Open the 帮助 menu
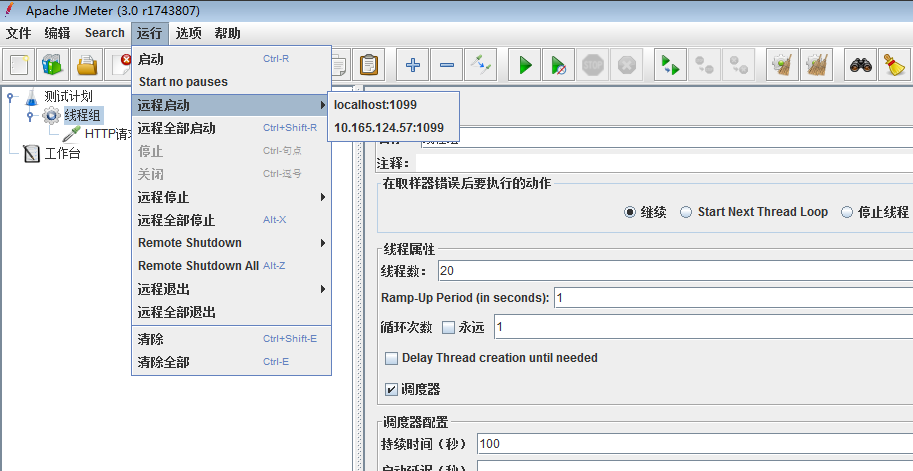The width and height of the screenshot is (913, 471). 227,33
